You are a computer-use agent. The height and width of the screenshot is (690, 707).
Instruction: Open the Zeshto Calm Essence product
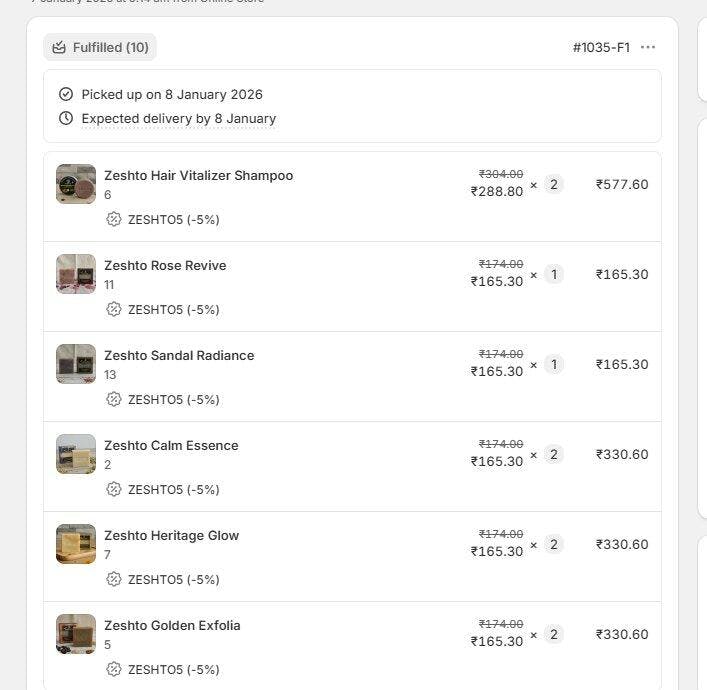(x=171, y=445)
